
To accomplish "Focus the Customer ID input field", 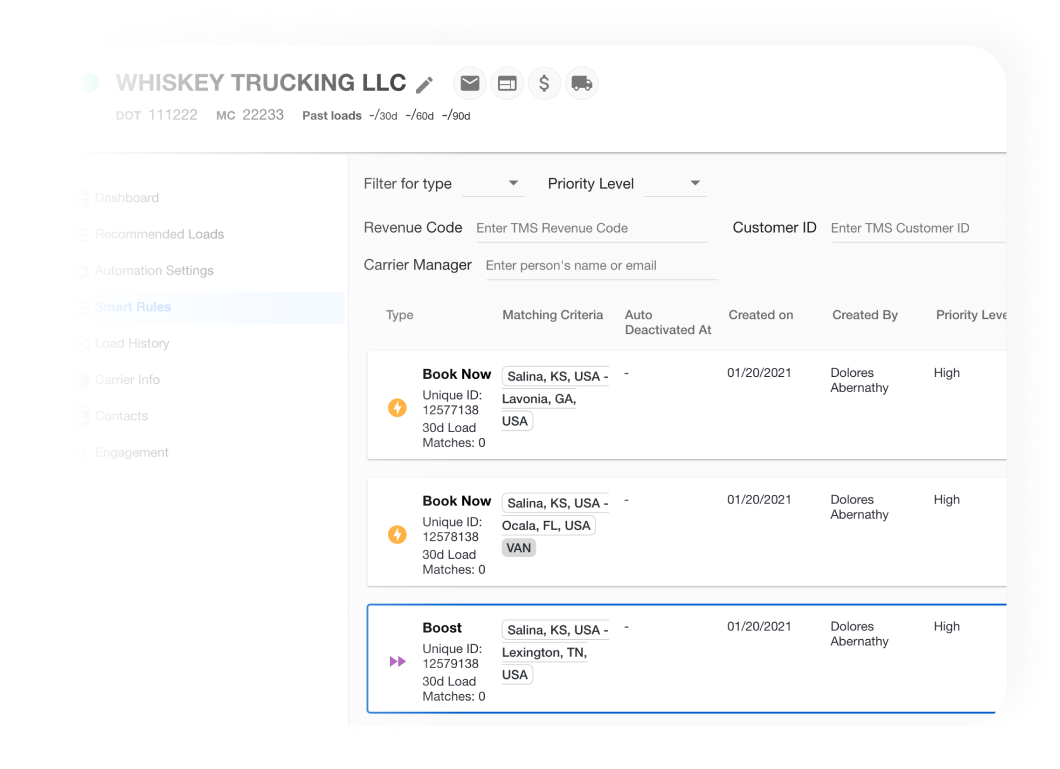I will click(915, 228).
